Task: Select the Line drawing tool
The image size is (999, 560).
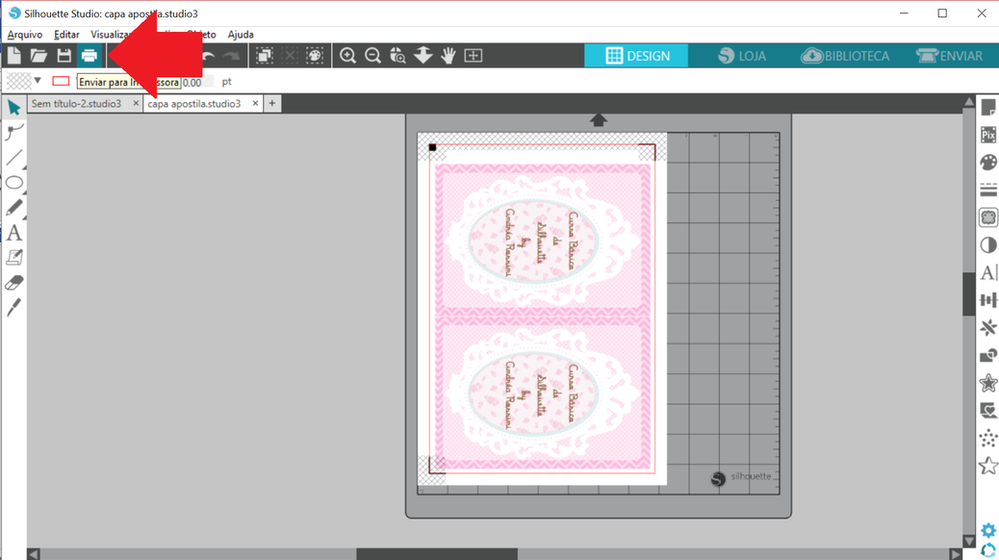Action: (x=14, y=157)
